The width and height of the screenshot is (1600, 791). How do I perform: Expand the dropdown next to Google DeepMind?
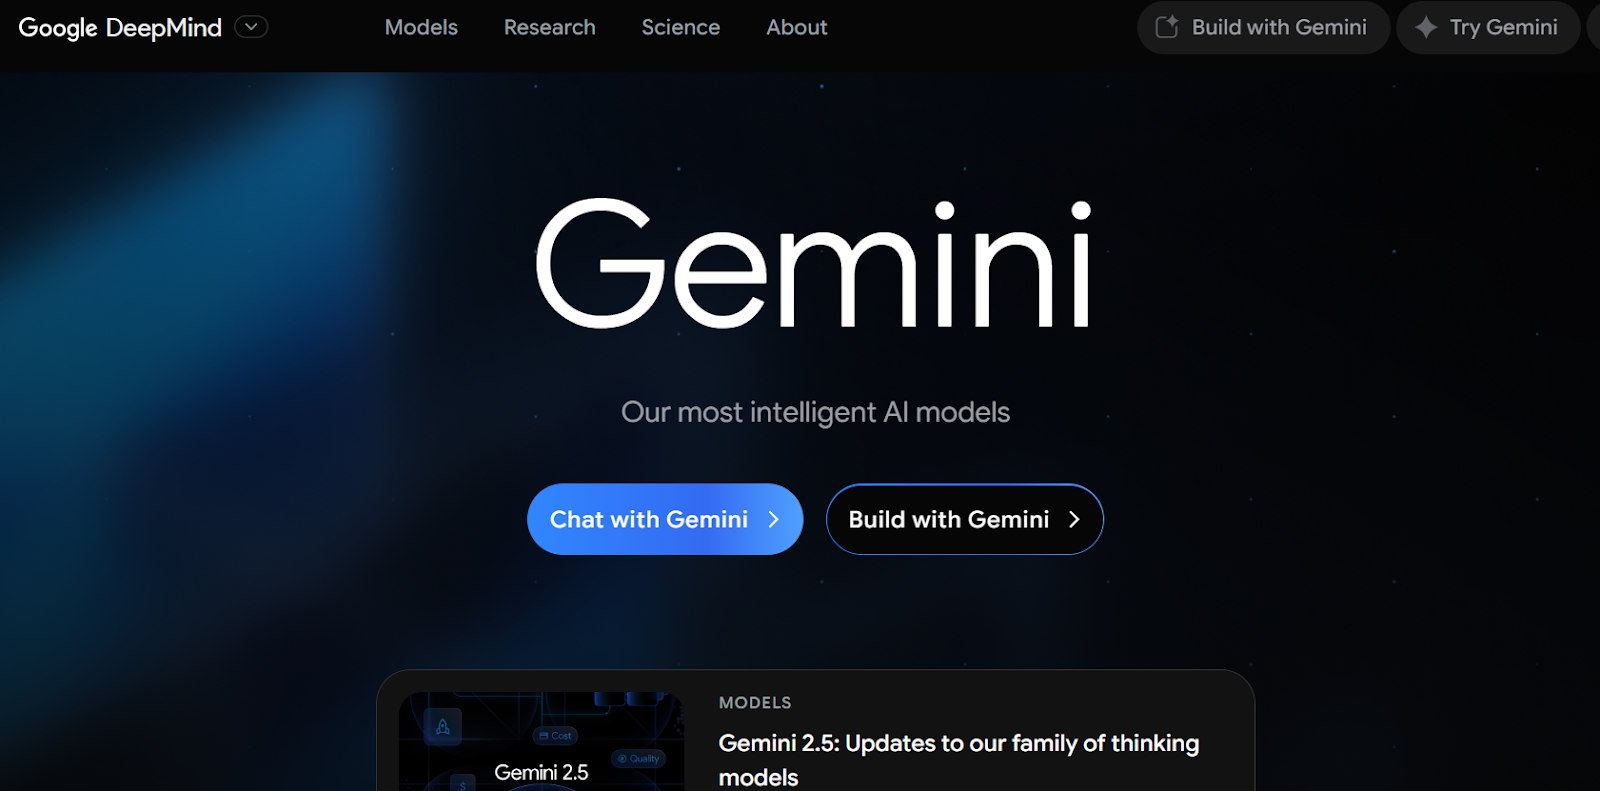click(x=251, y=27)
